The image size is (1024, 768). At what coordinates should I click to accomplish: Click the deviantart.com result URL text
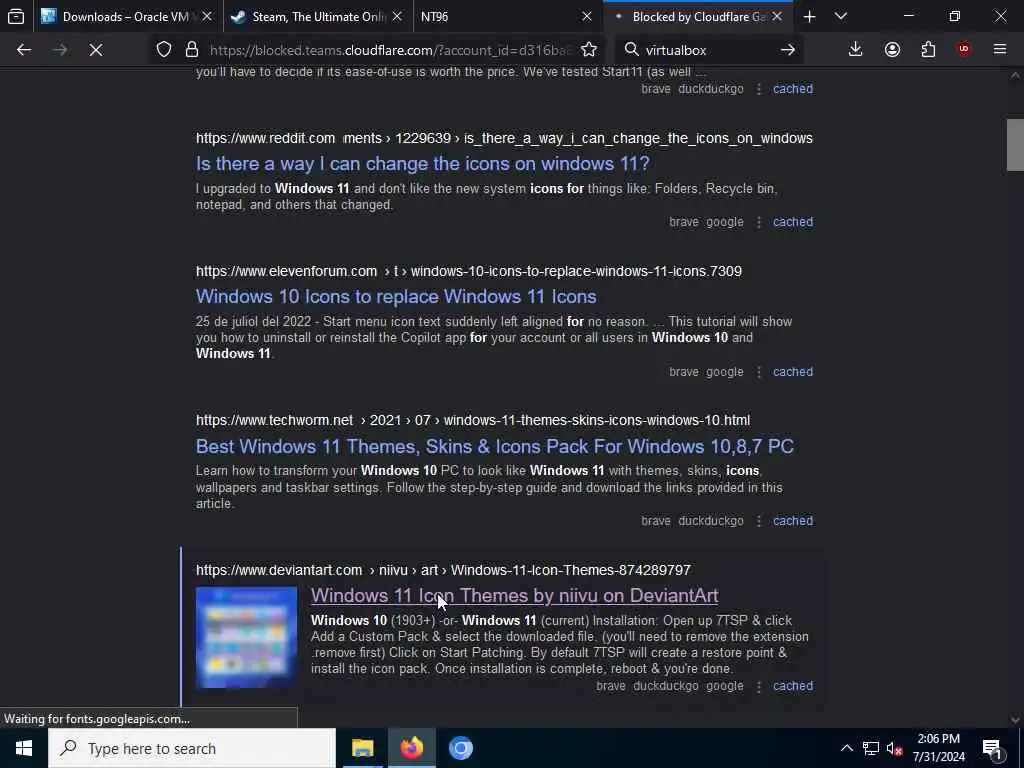click(x=443, y=570)
